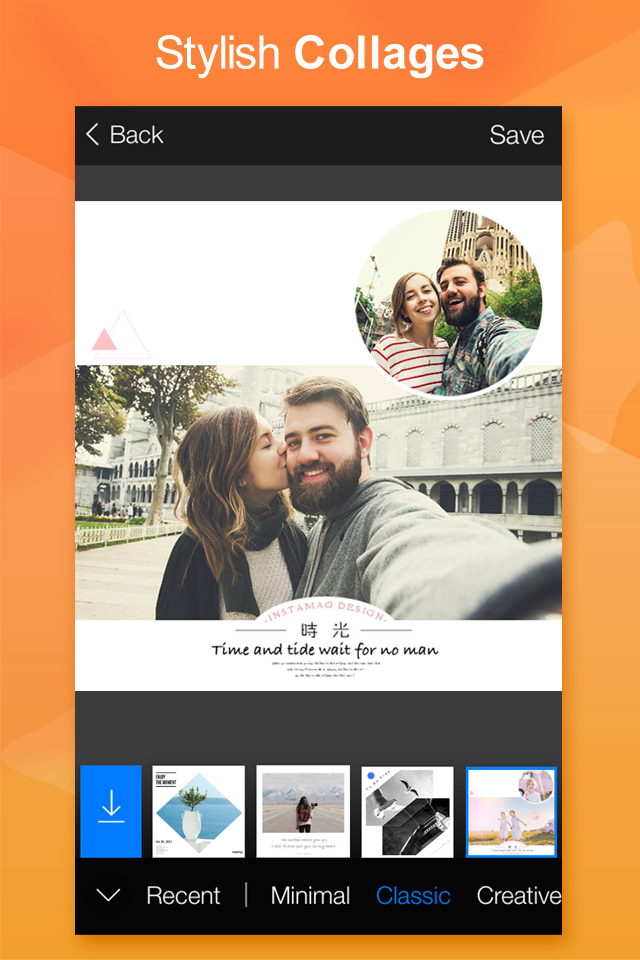Select the diamond vase template thumbnail
The image size is (640, 960).
[x=198, y=811]
